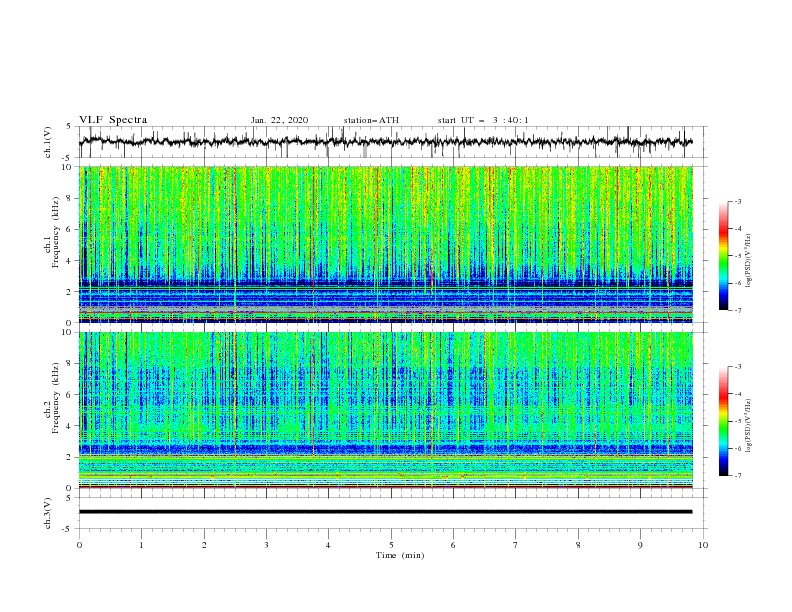The width and height of the screenshot is (792, 612).
Task: Click inside the ch.1 spectrogram panel
Action: coord(386,244)
